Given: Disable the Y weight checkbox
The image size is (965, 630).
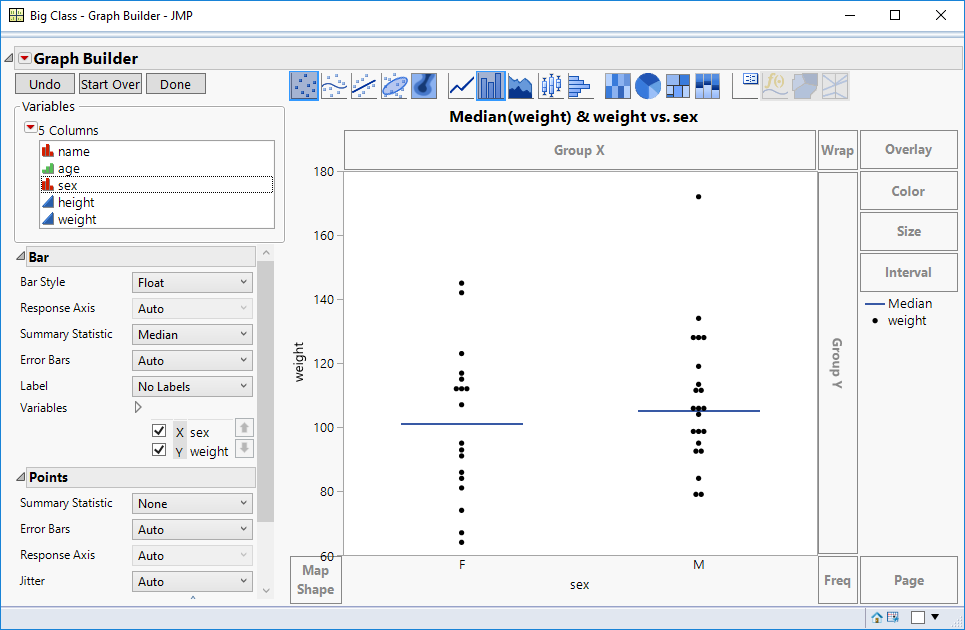Looking at the screenshot, I should (158, 449).
